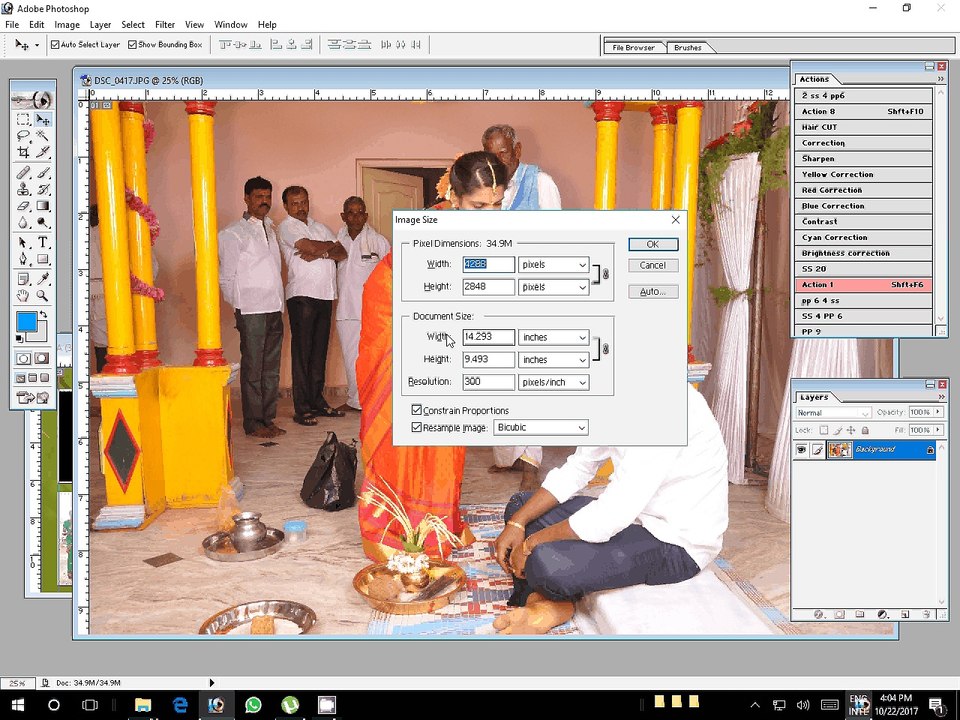
Task: Hide the Background layer eye icon
Action: [801, 449]
